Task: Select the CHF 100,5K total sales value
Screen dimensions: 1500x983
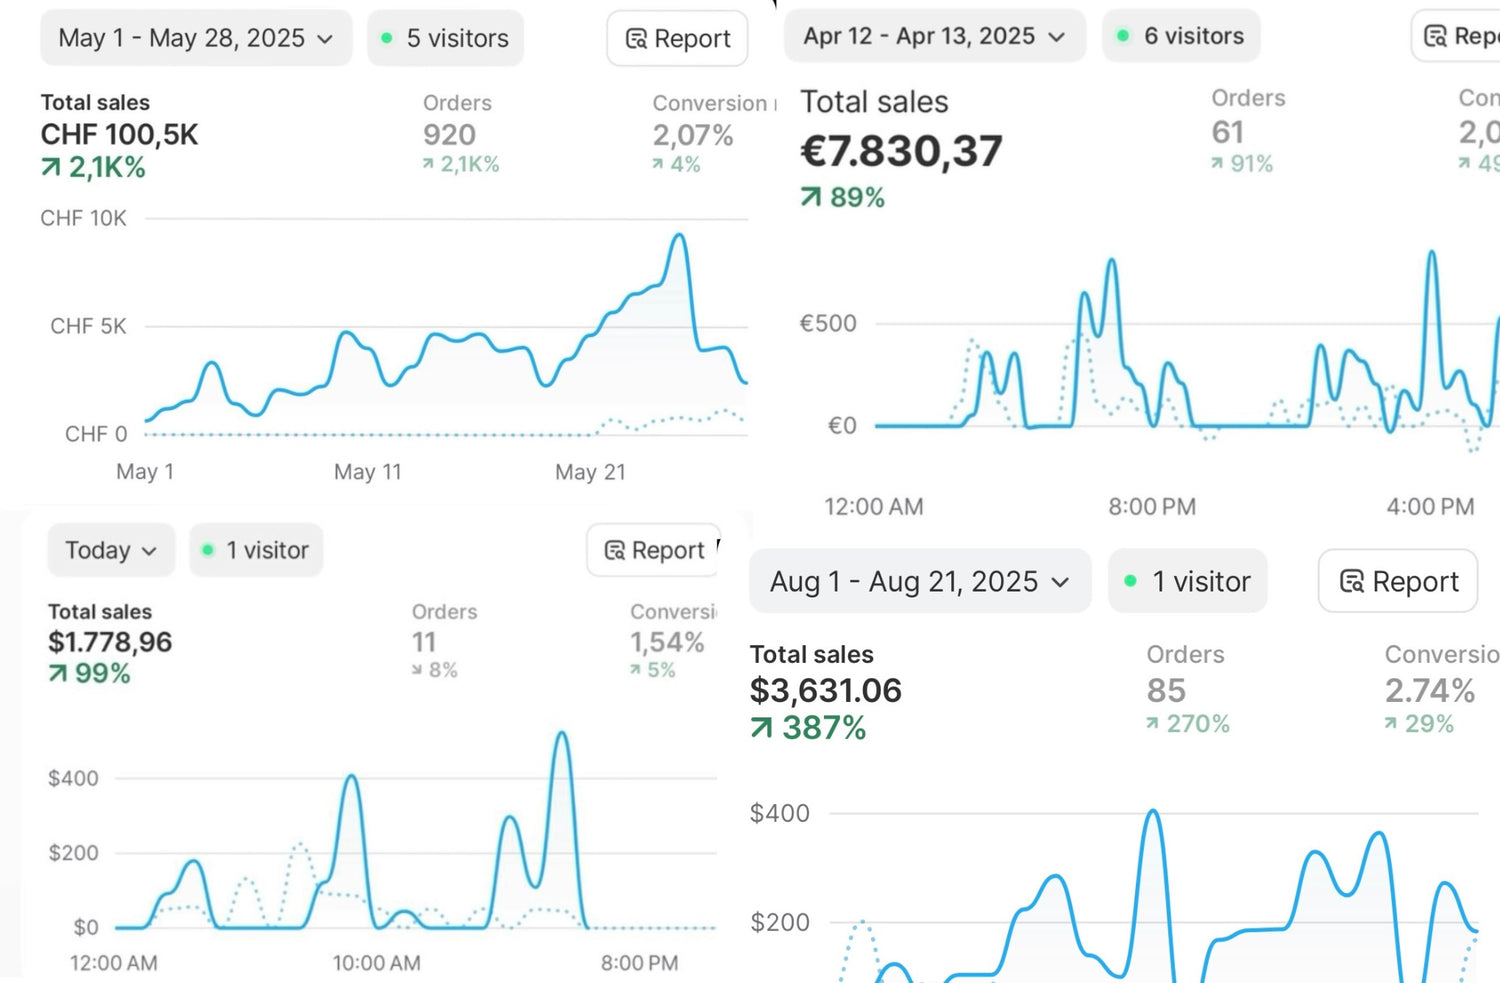Action: pos(119,135)
